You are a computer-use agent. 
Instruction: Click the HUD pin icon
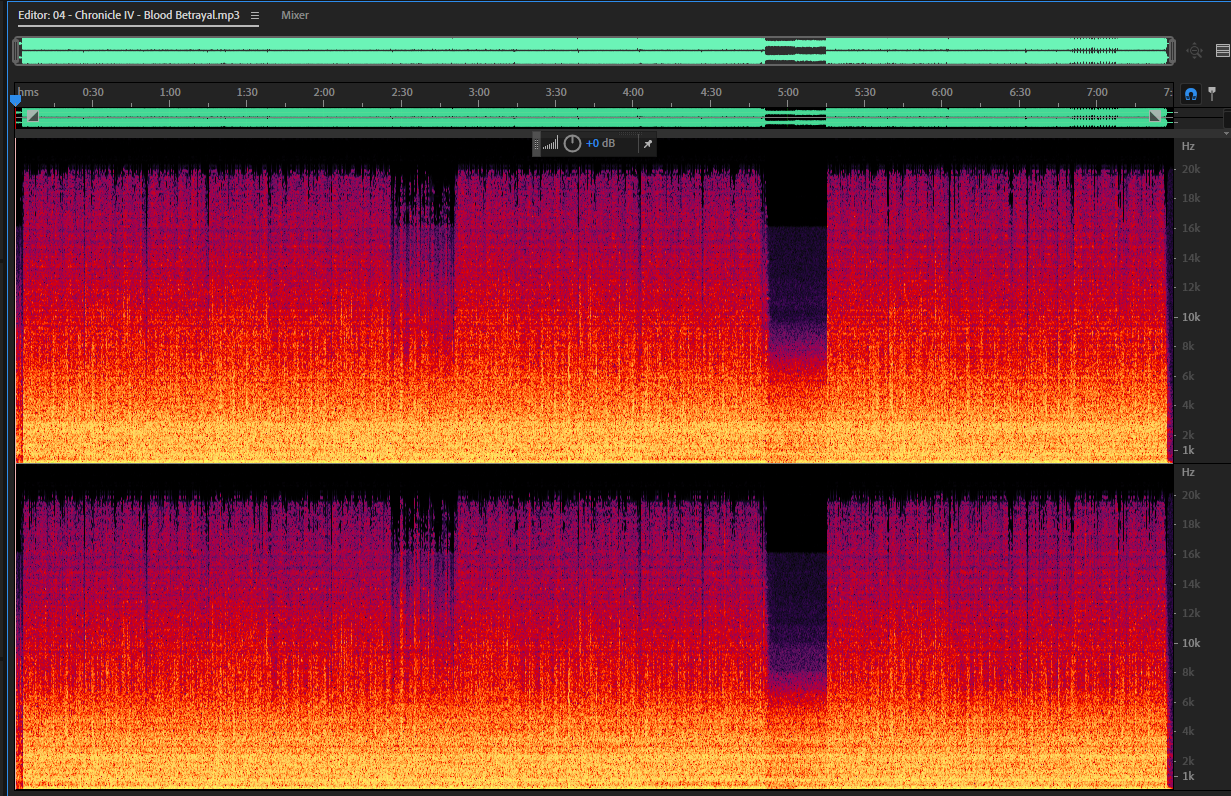click(647, 144)
